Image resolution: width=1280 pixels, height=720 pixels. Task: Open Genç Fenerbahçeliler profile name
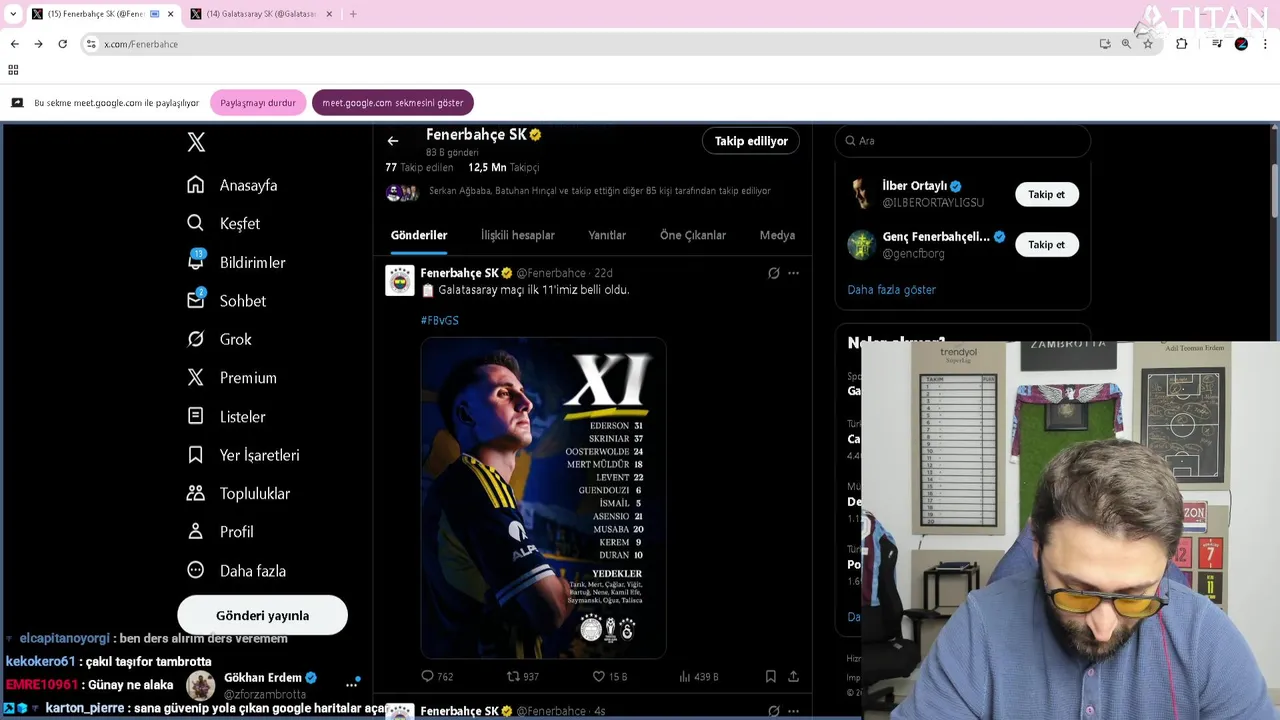point(936,237)
